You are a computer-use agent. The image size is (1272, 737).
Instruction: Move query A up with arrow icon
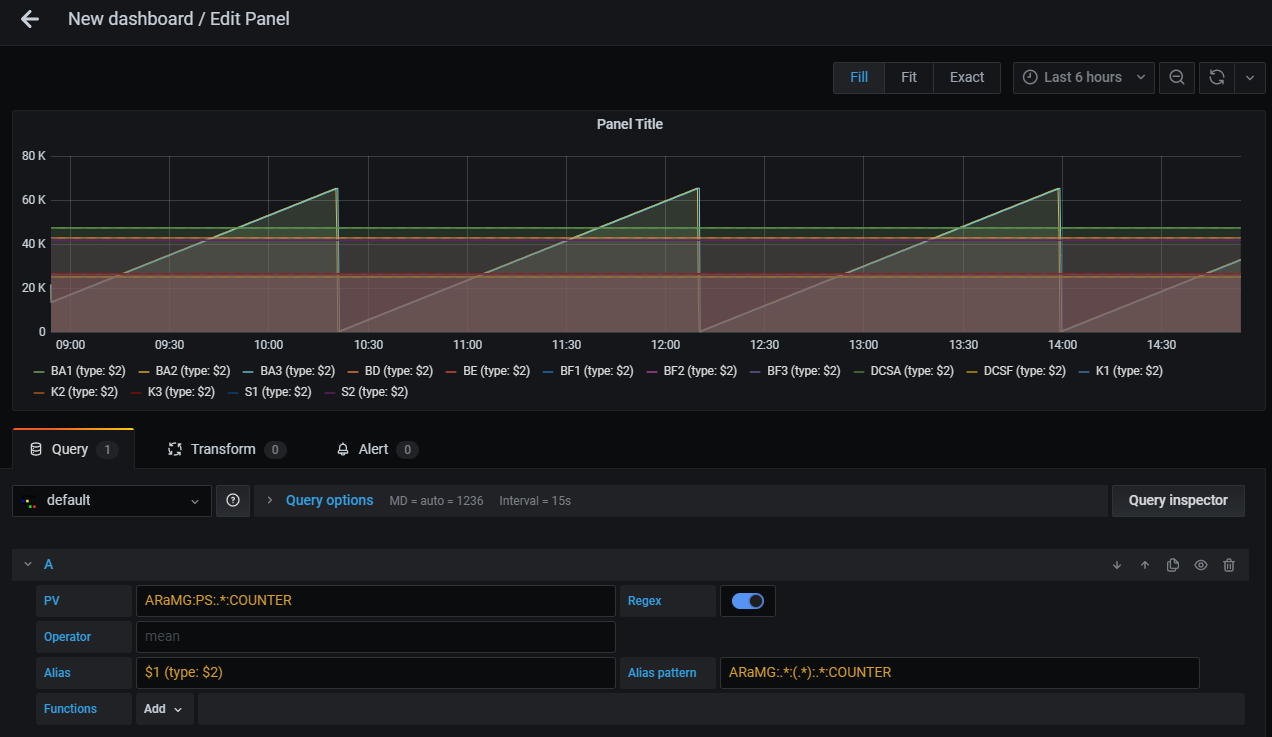click(x=1145, y=565)
